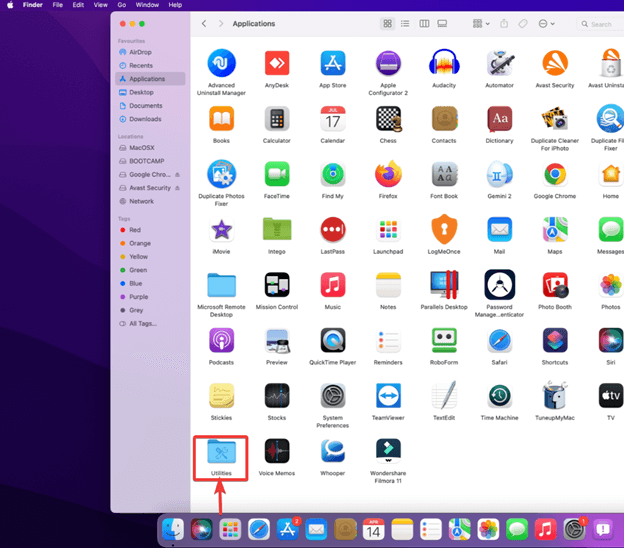The width and height of the screenshot is (624, 548).
Task: Launch the Dictionary app
Action: pyautogui.click(x=500, y=119)
